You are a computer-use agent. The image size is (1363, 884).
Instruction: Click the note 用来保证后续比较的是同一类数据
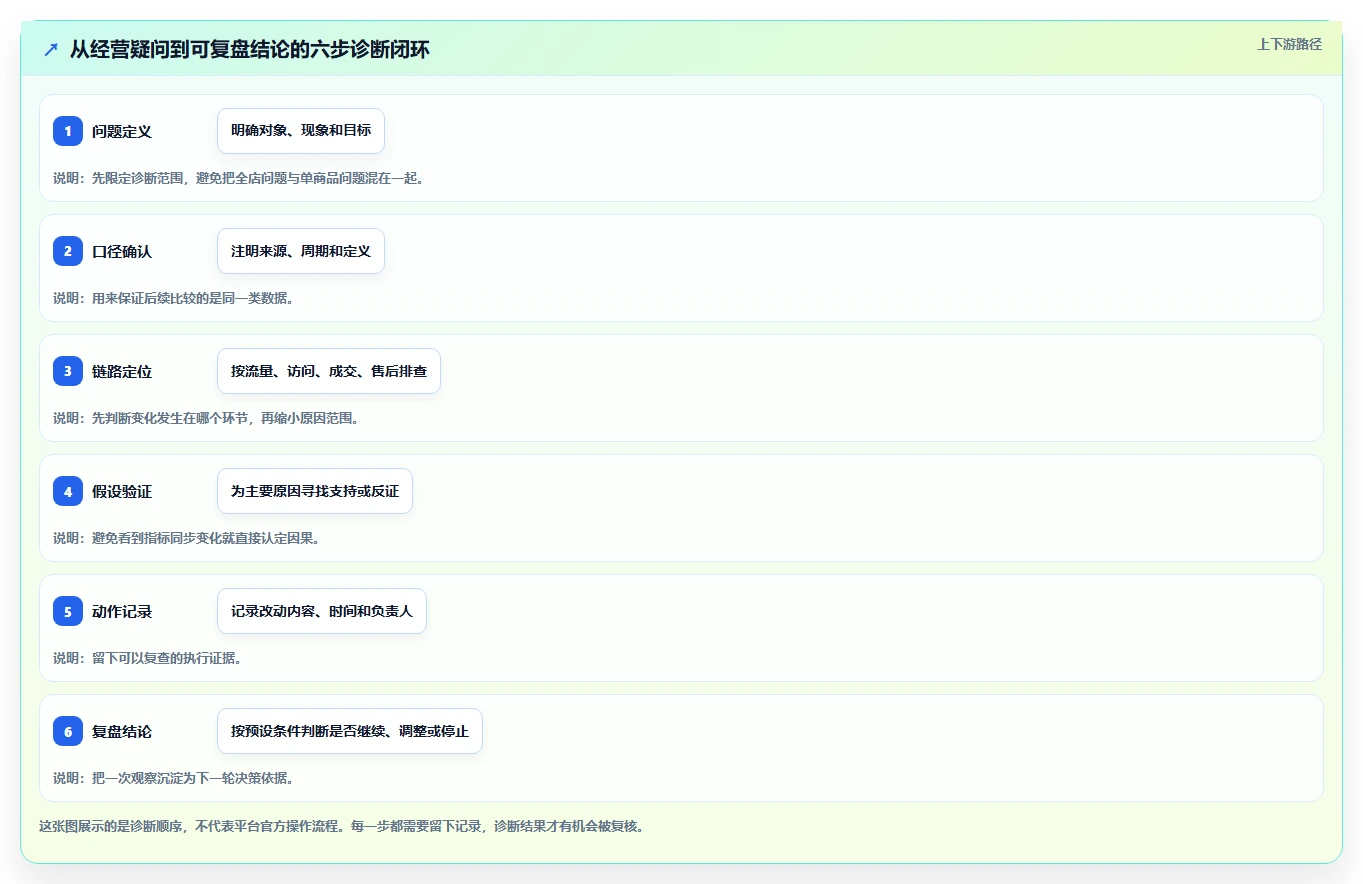173,298
